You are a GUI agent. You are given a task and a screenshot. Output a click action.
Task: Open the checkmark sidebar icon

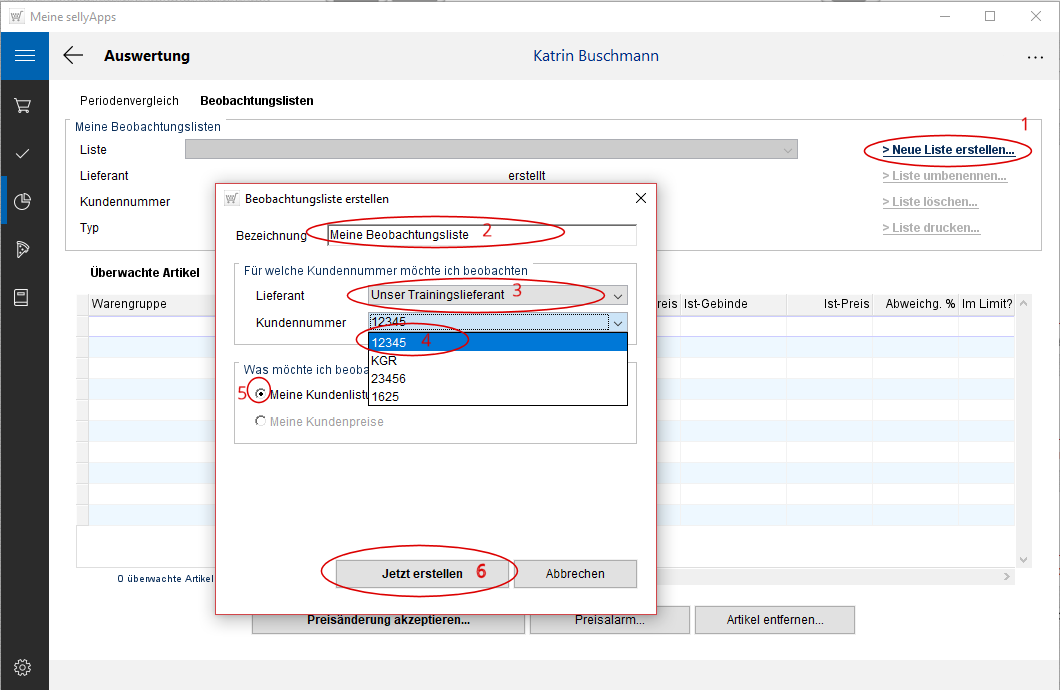[x=24, y=154]
